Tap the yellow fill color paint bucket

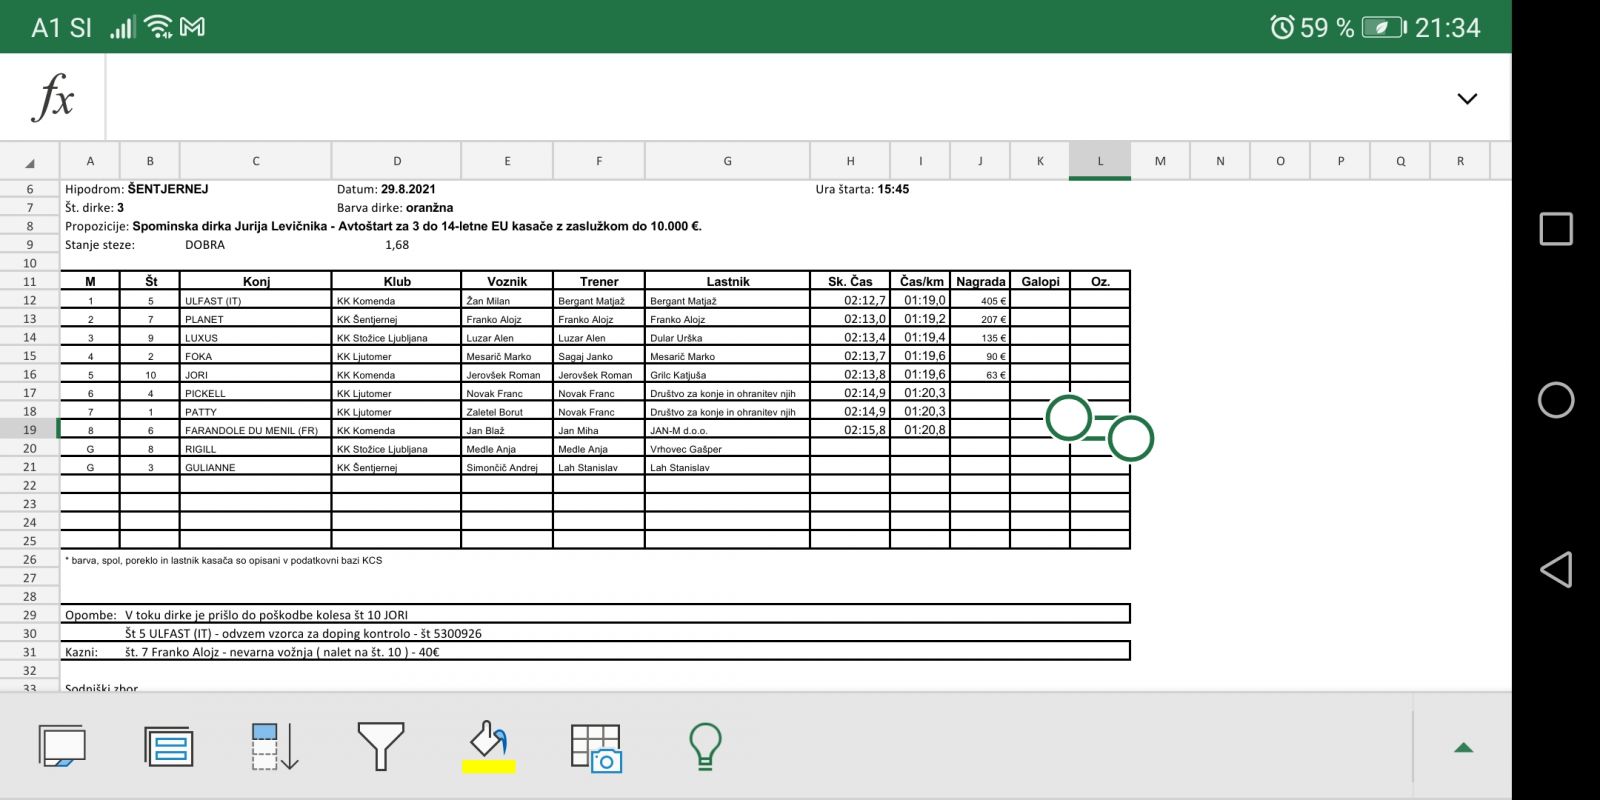[x=489, y=746]
